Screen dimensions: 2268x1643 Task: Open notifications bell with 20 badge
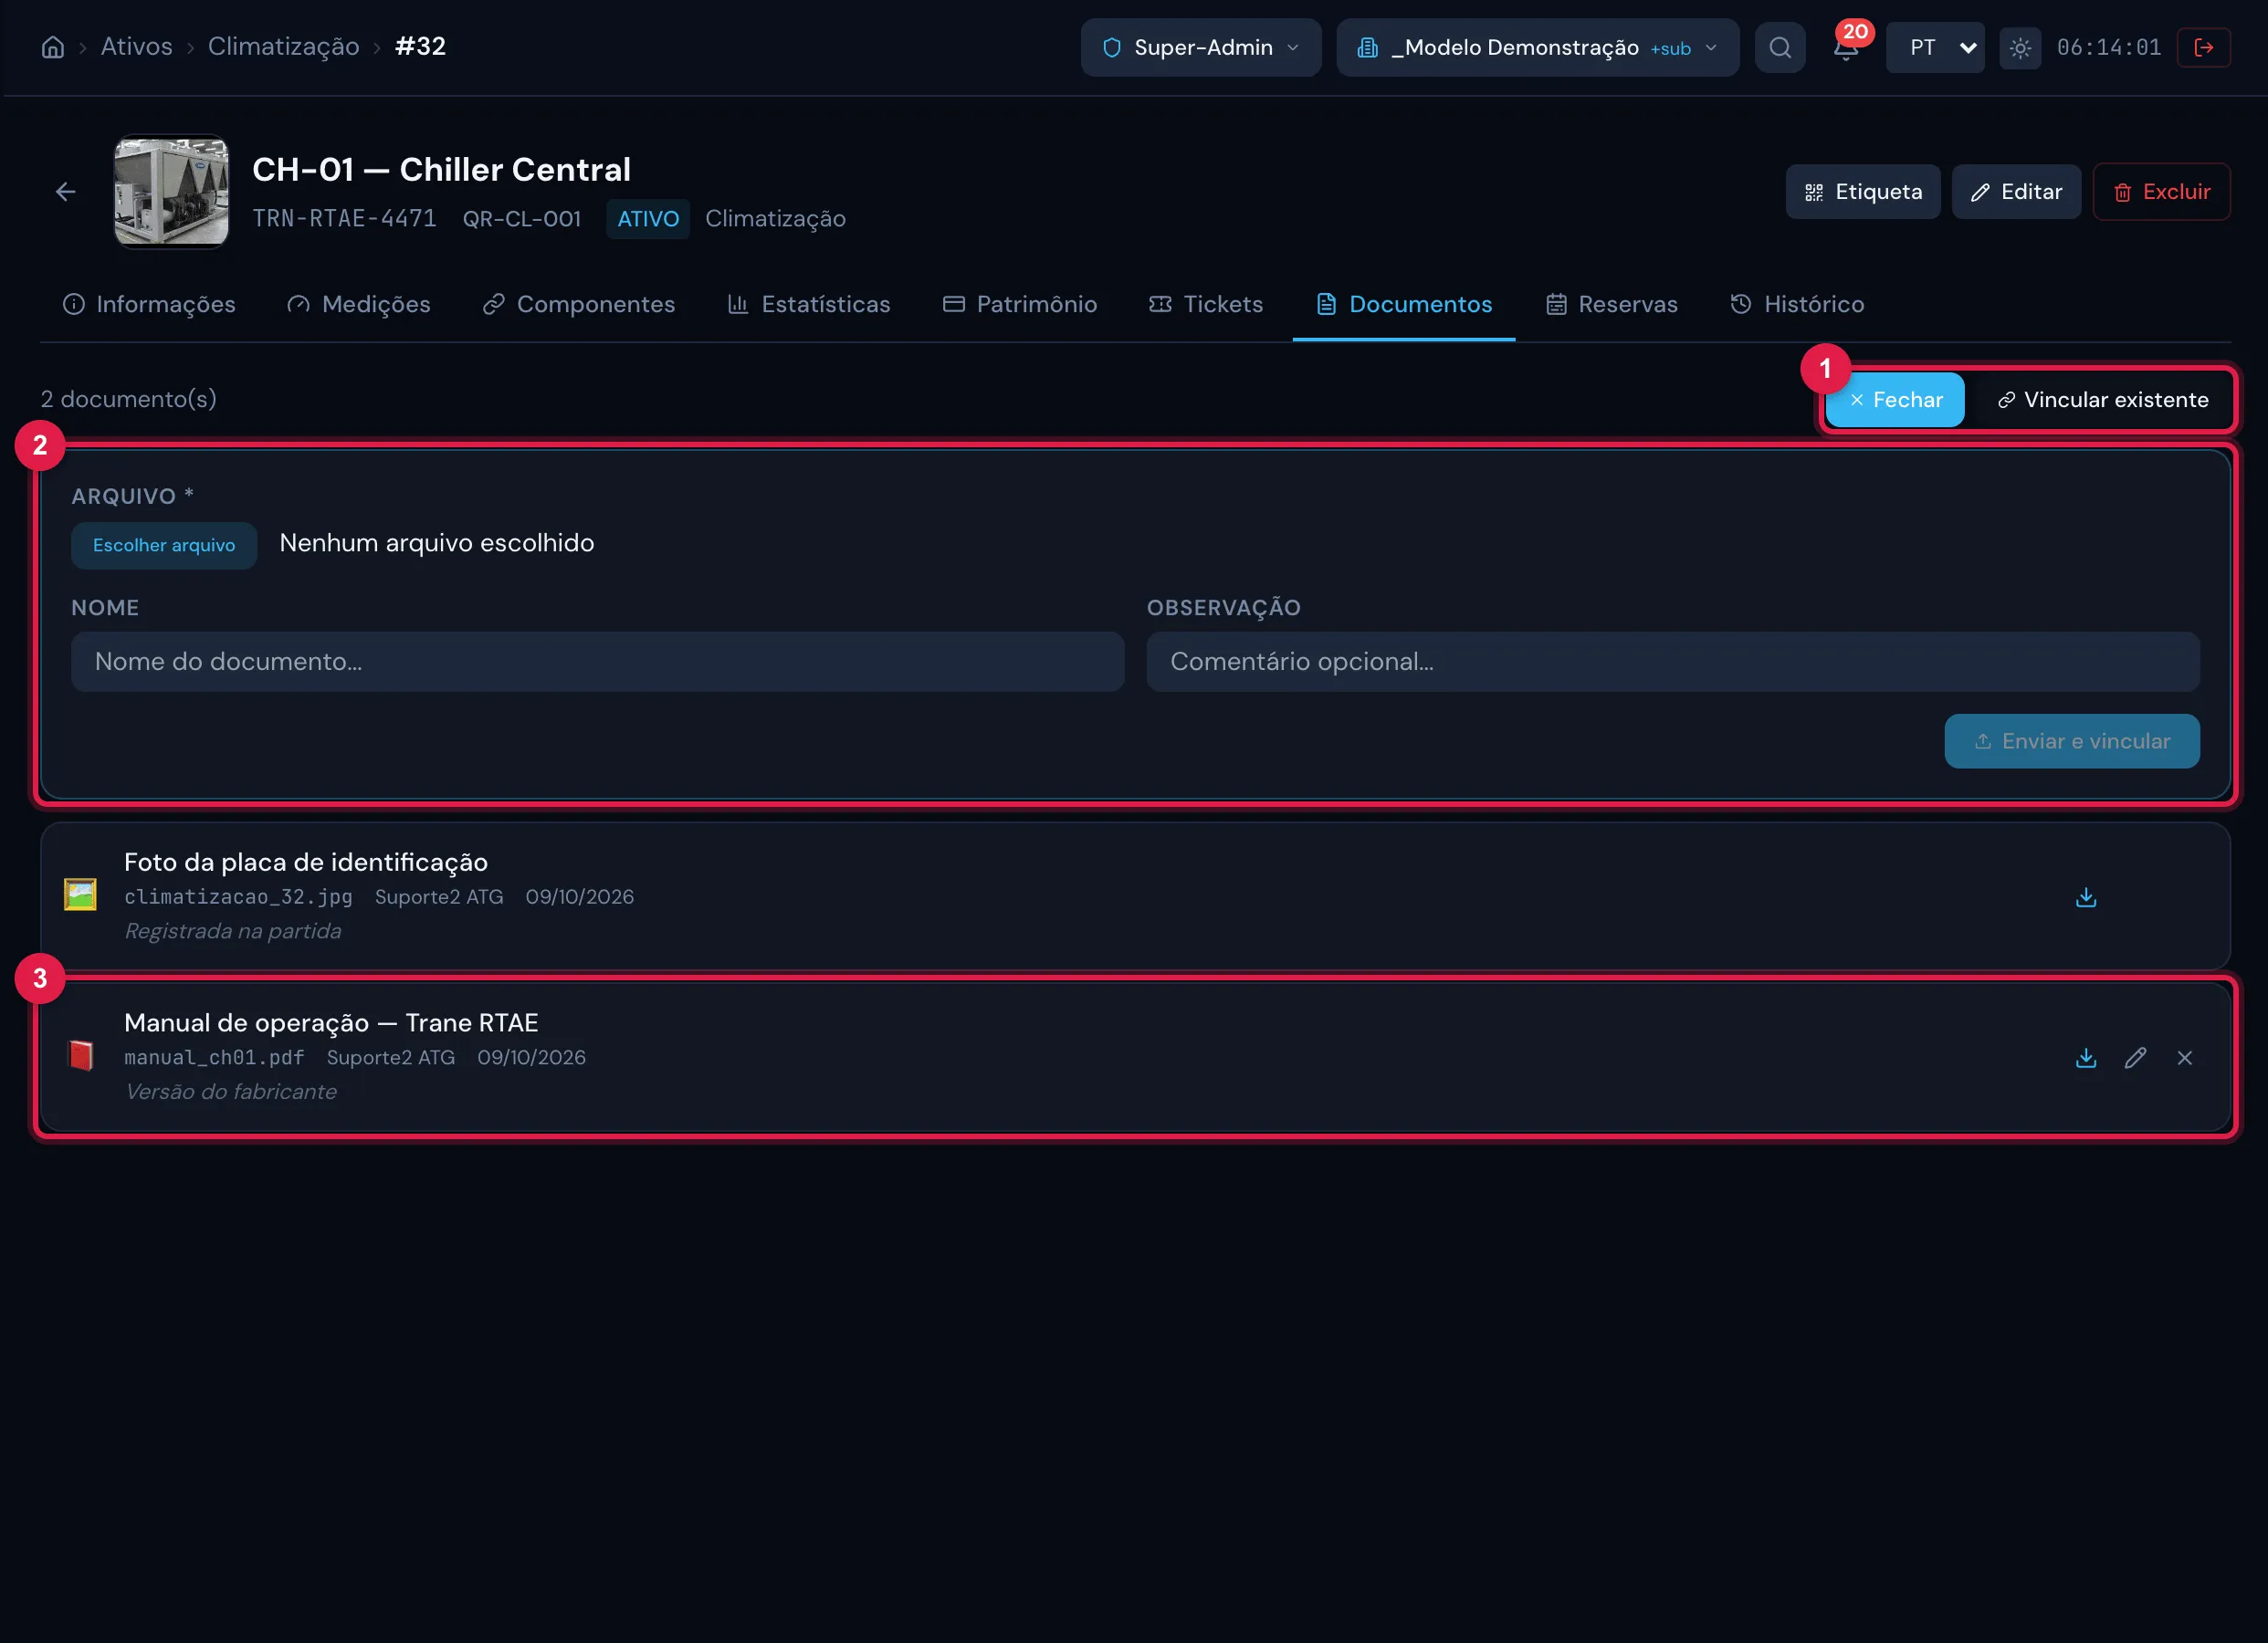(x=1846, y=47)
